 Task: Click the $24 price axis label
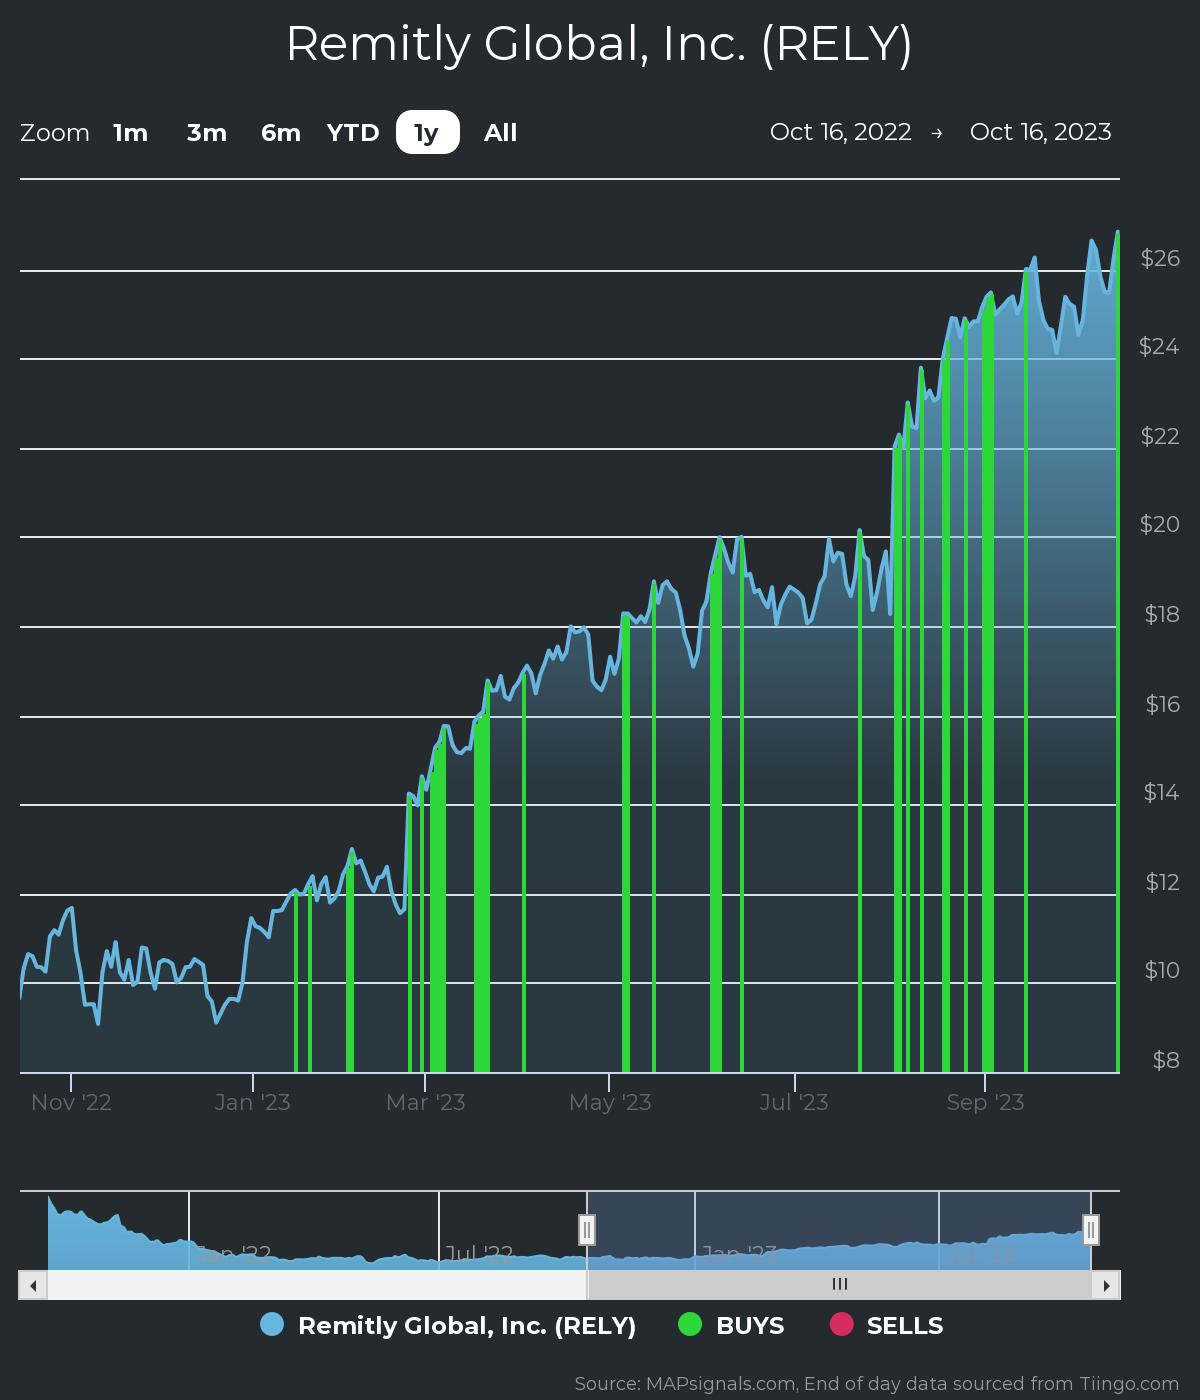pos(1160,346)
